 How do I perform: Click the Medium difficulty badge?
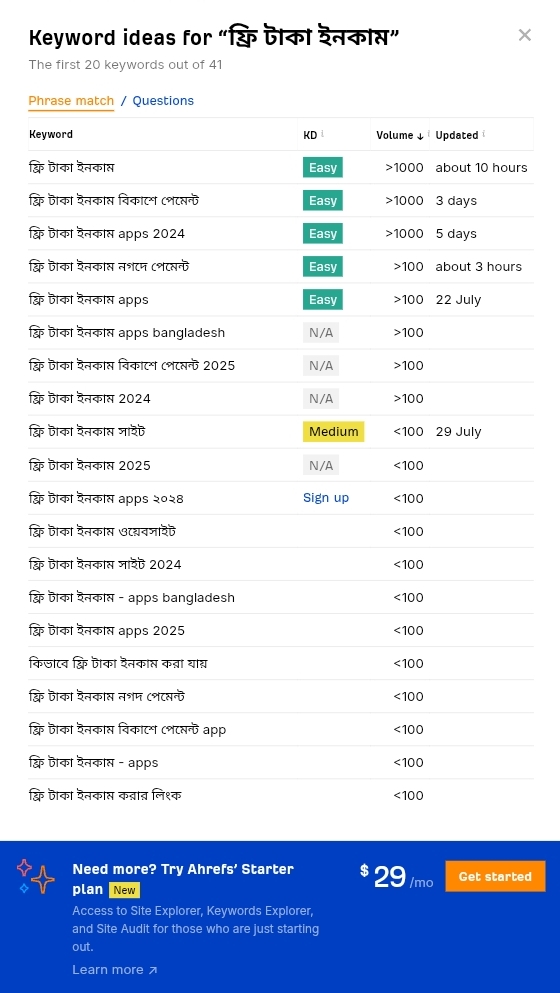click(333, 432)
